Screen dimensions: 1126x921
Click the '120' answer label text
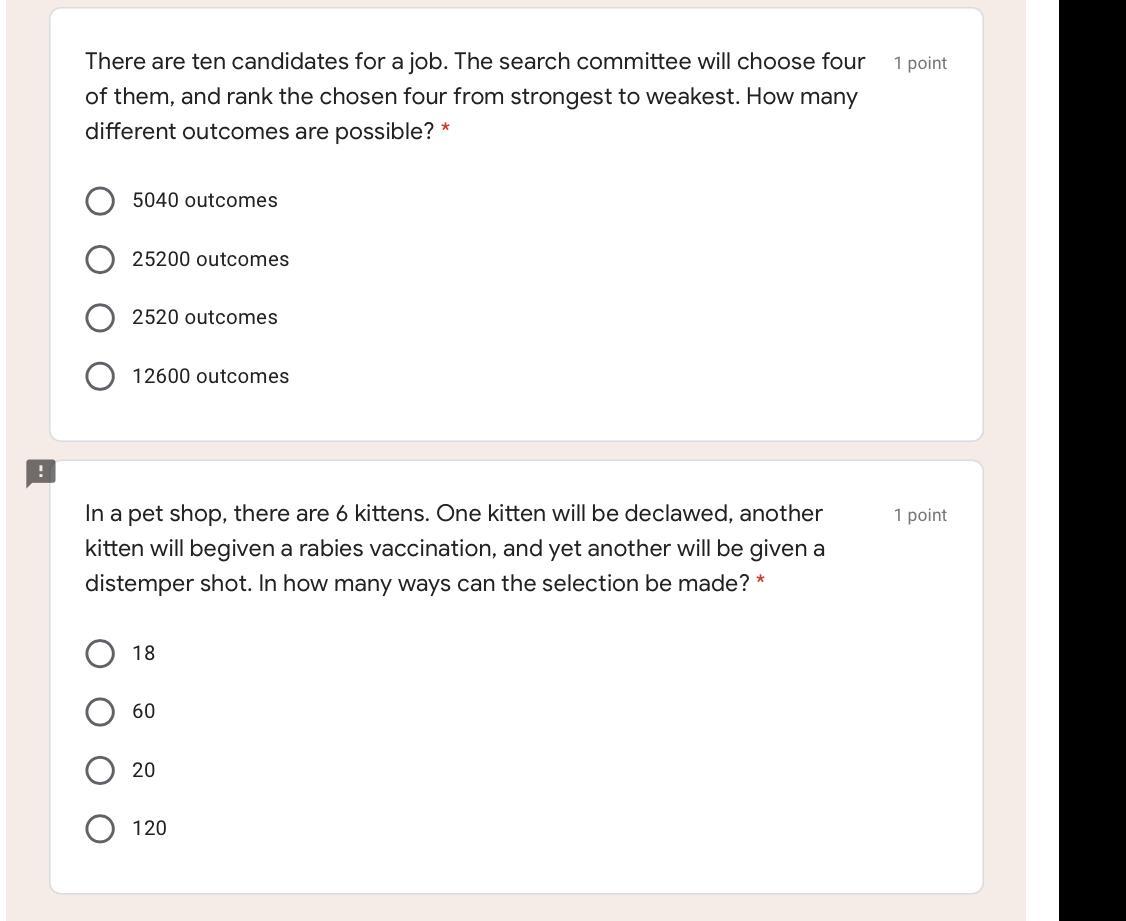point(149,829)
